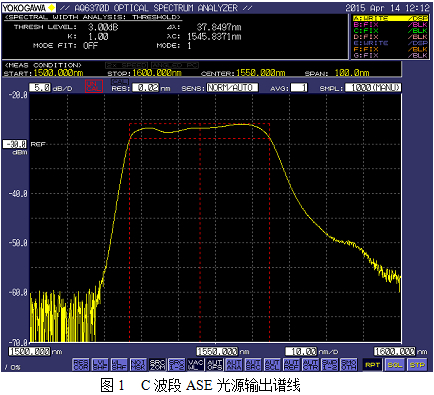Click the red UNCAL warning indicator
434x395 pixels.
pyautogui.click(x=94, y=86)
